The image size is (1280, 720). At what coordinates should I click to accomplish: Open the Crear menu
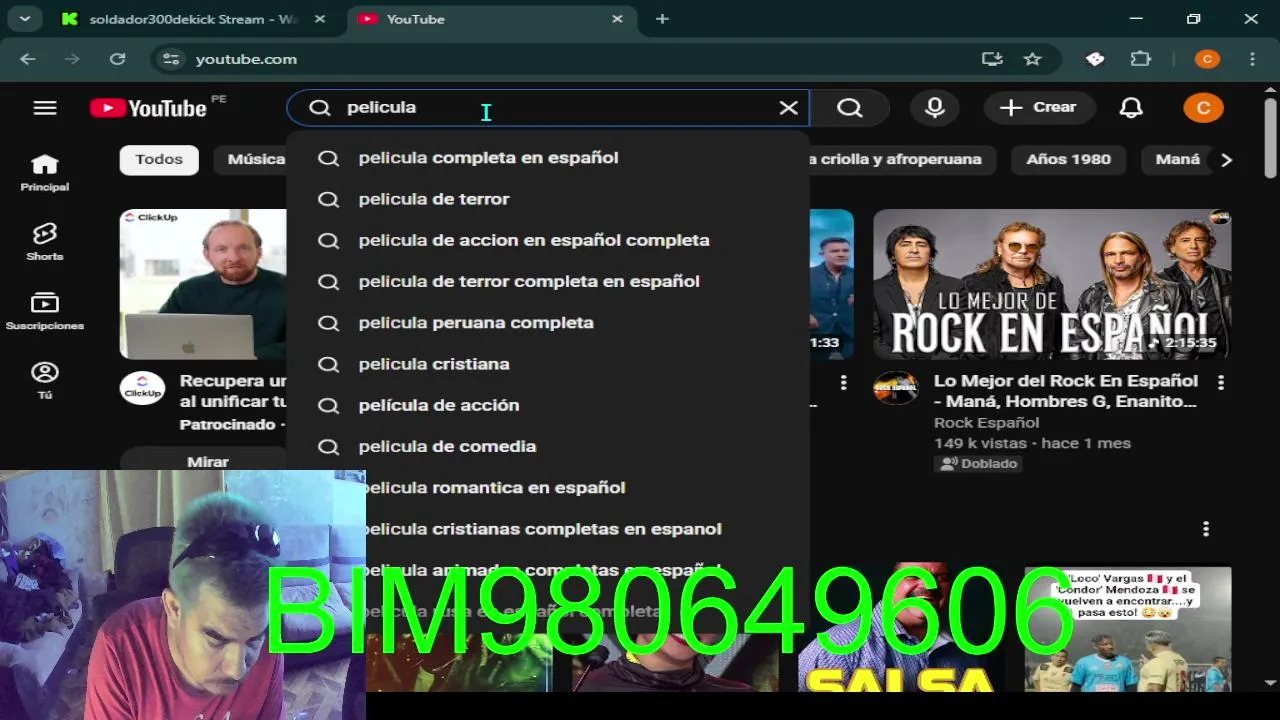click(x=1039, y=108)
